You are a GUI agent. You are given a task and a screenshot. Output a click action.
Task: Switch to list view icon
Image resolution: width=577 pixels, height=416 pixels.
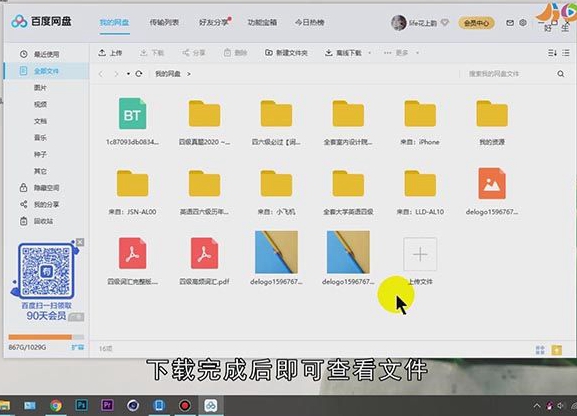566,53
